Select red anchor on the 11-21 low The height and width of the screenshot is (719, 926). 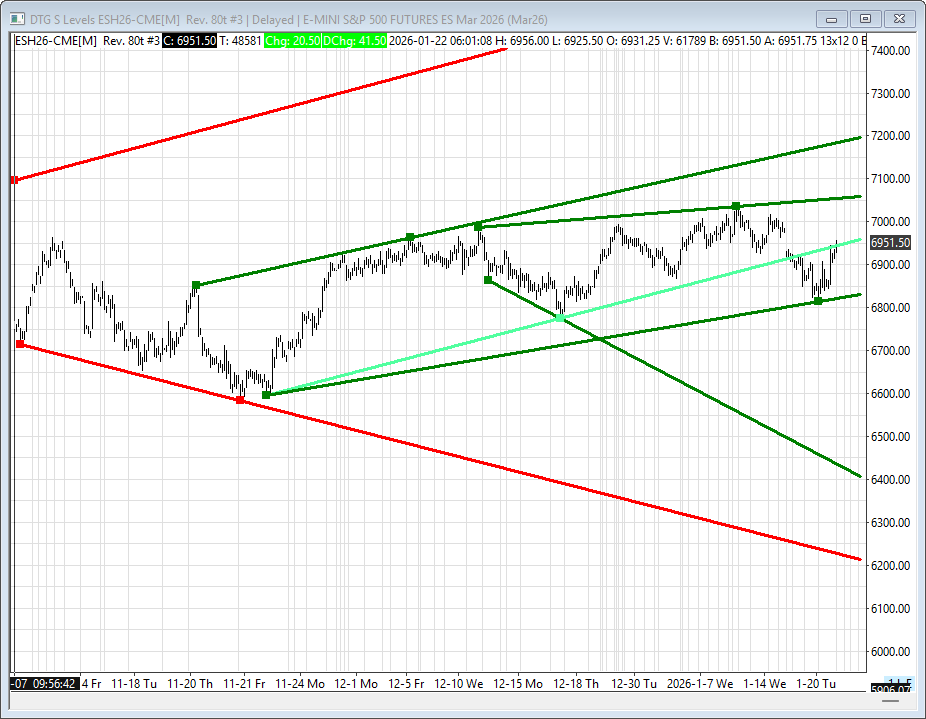tap(240, 400)
